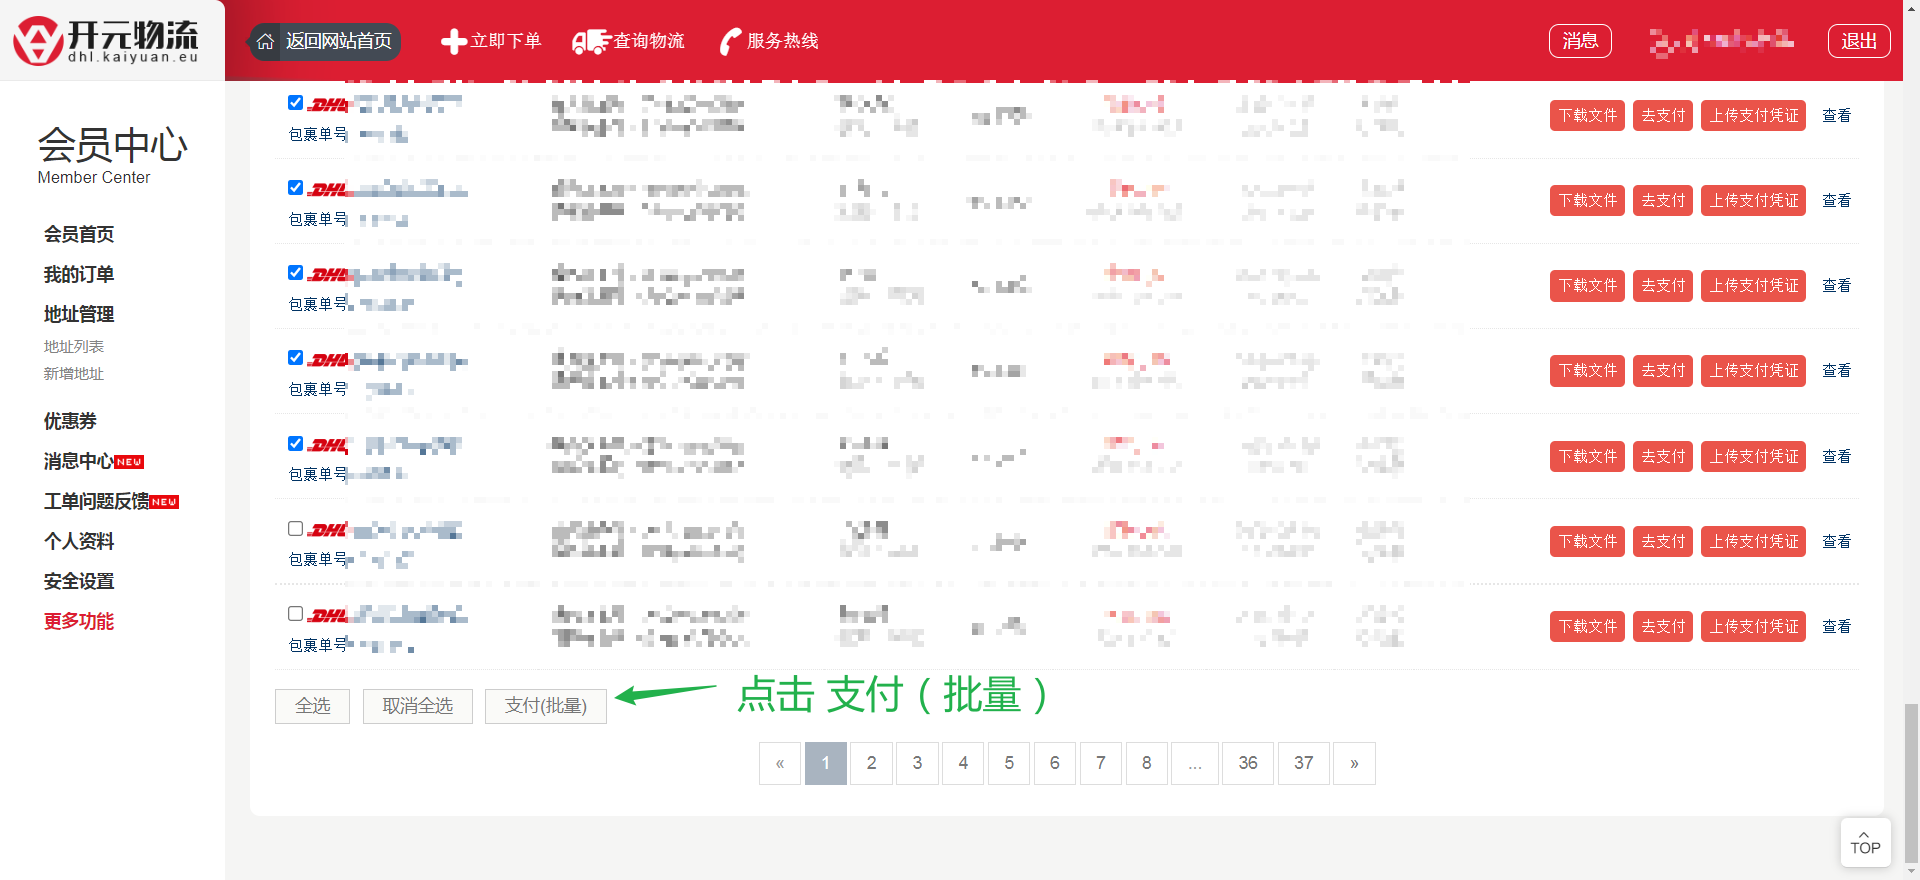Screen dimensions: 1920x880
Task: Expand 地址管理 in the sidebar
Action: click(79, 314)
